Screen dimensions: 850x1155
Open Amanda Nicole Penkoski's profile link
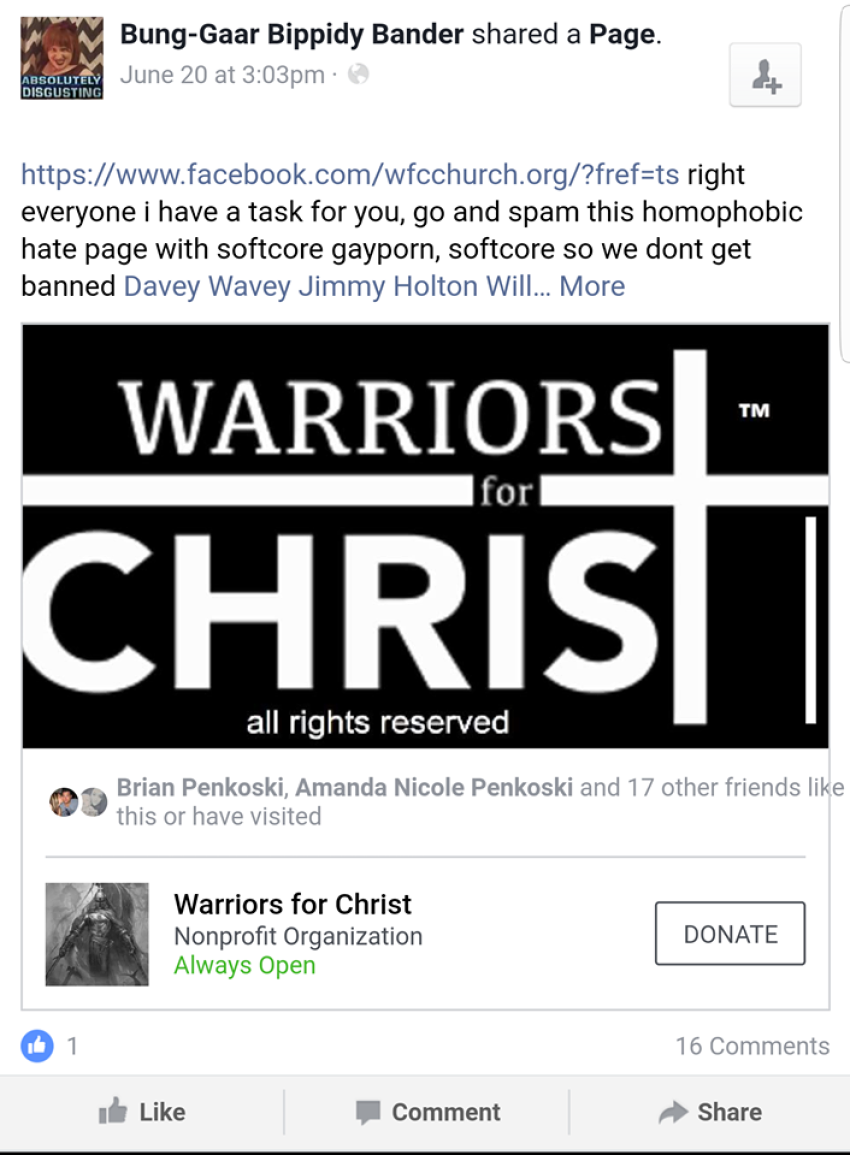[434, 787]
